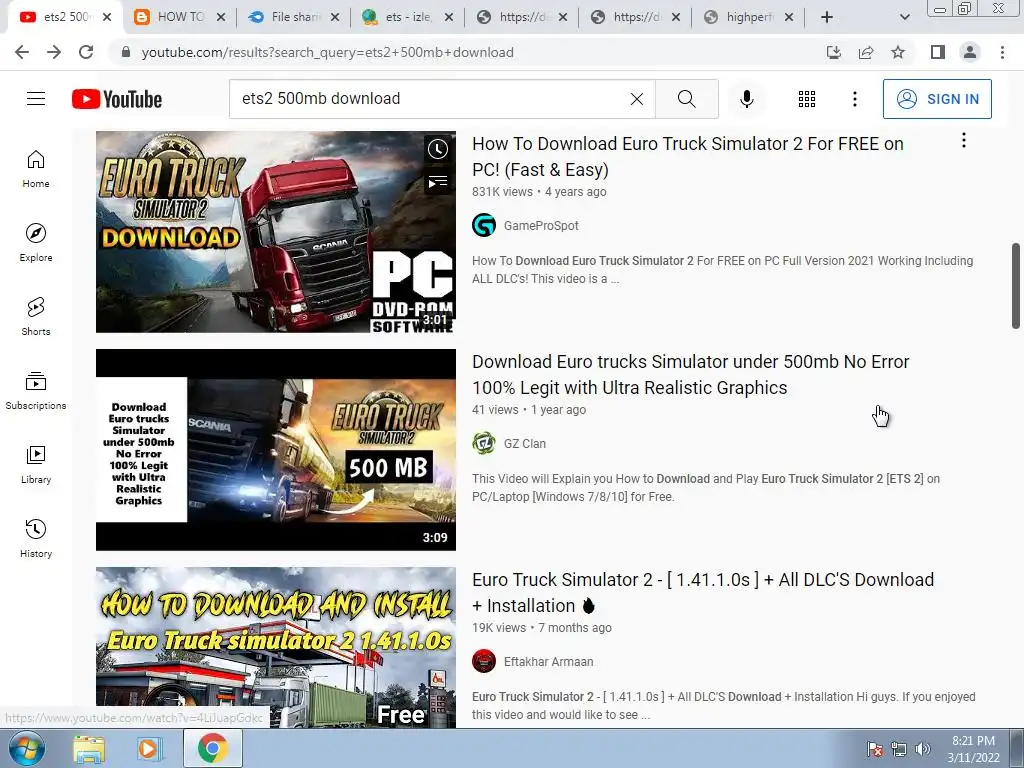Click the taskbar clock showing 8:21 PM
This screenshot has width=1024, height=768.
[x=973, y=749]
